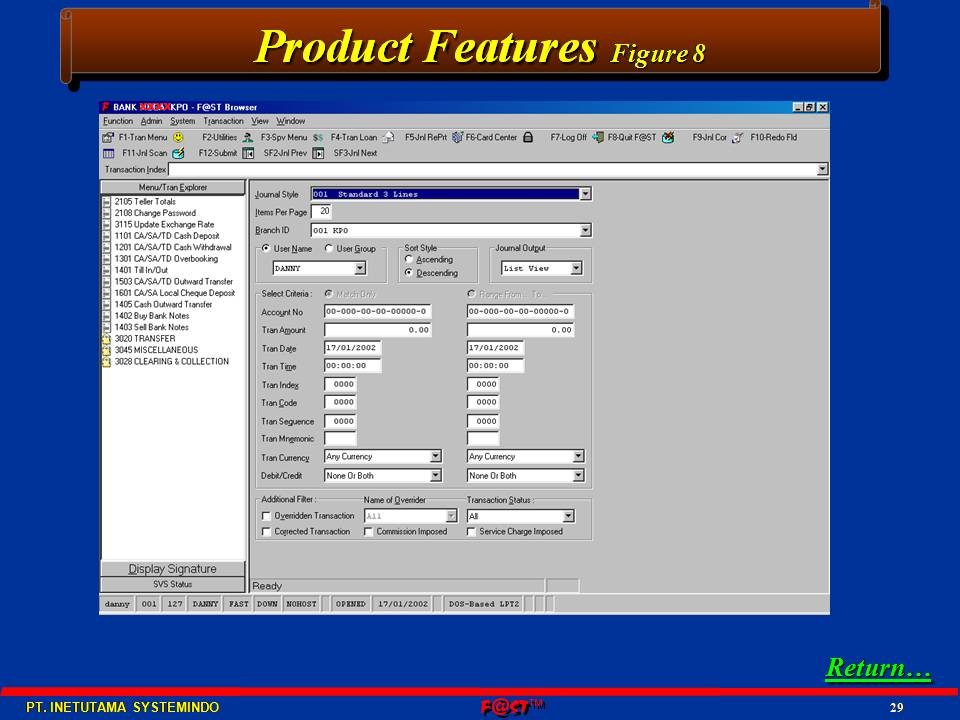Image resolution: width=960 pixels, height=720 pixels.
Task: Tick the Service Charge Imposed checkbox
Action: tap(472, 532)
